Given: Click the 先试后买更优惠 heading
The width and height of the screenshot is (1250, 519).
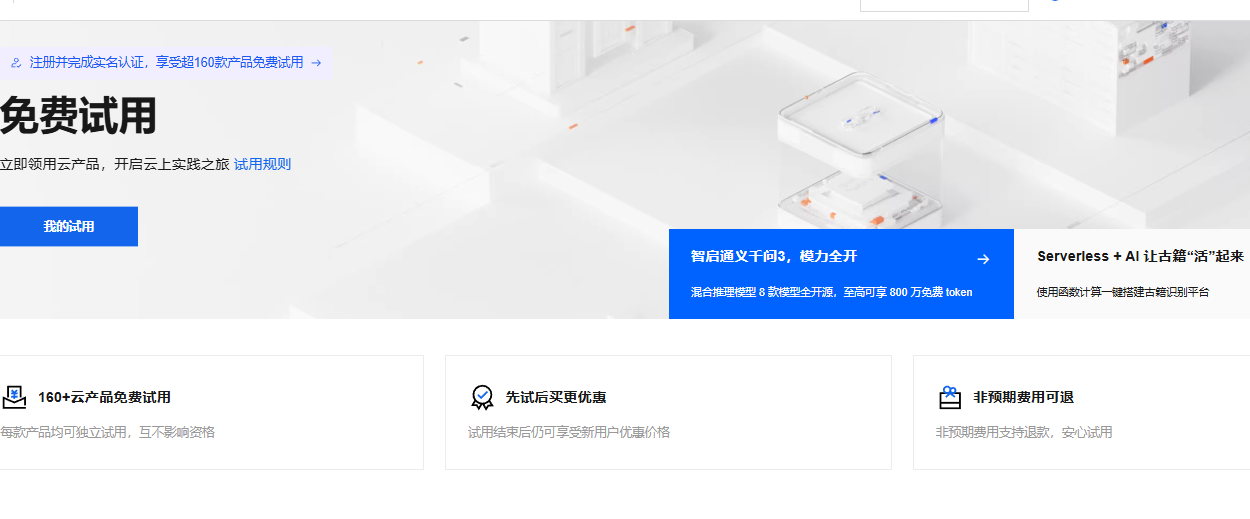Looking at the screenshot, I should [x=556, y=397].
